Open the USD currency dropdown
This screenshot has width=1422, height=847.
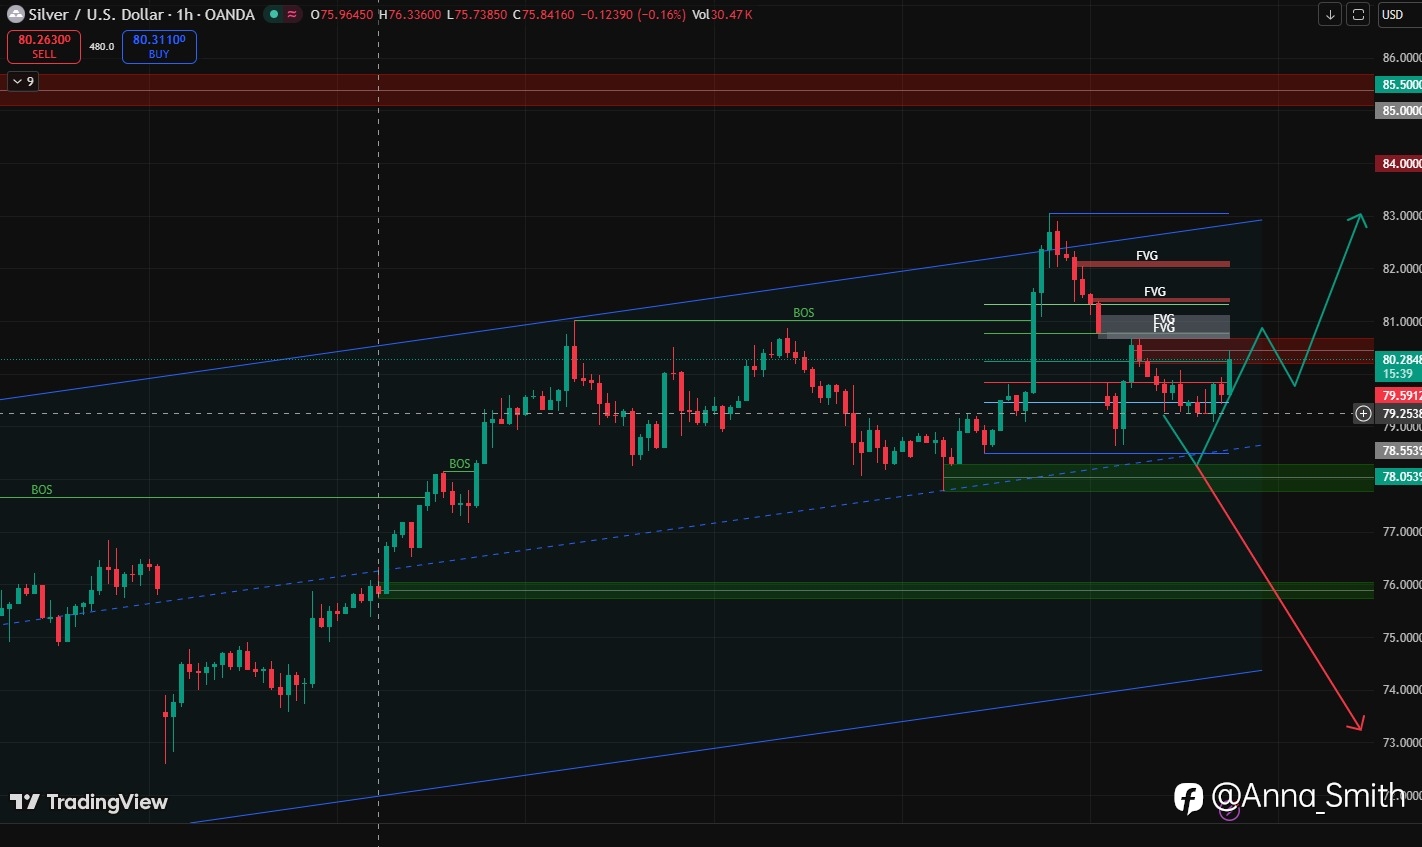1398,15
